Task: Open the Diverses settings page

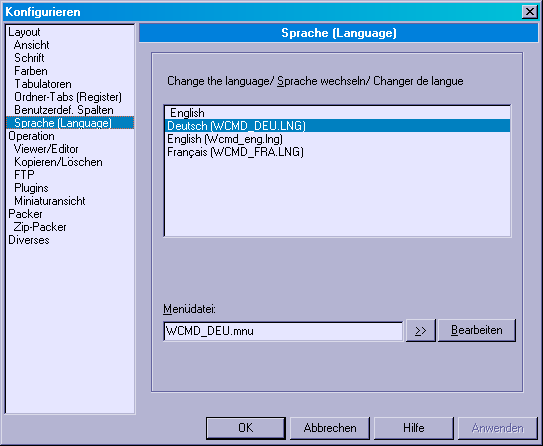Action: tap(29, 240)
